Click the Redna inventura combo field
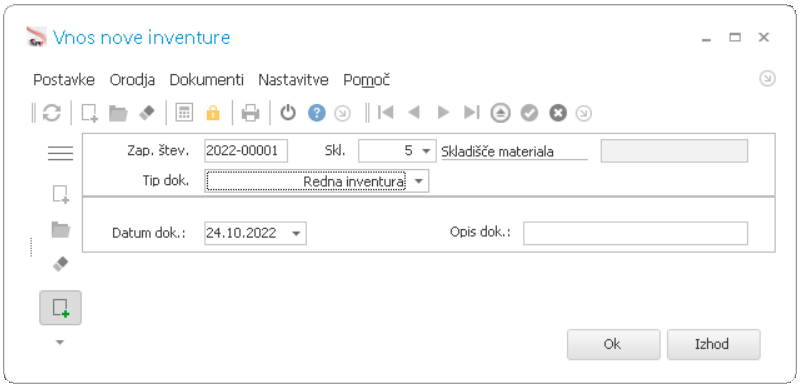Image resolution: width=800 pixels, height=389 pixels. tap(316, 182)
